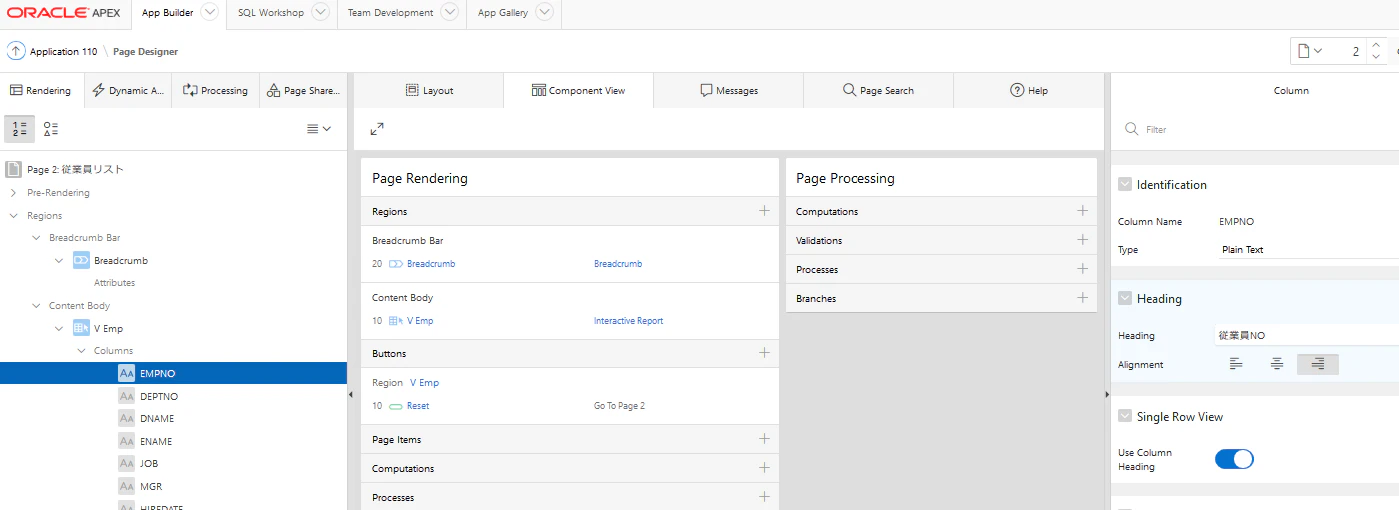Open the V Emp region link under Buttons
1399x510 pixels.
pyautogui.click(x=424, y=382)
